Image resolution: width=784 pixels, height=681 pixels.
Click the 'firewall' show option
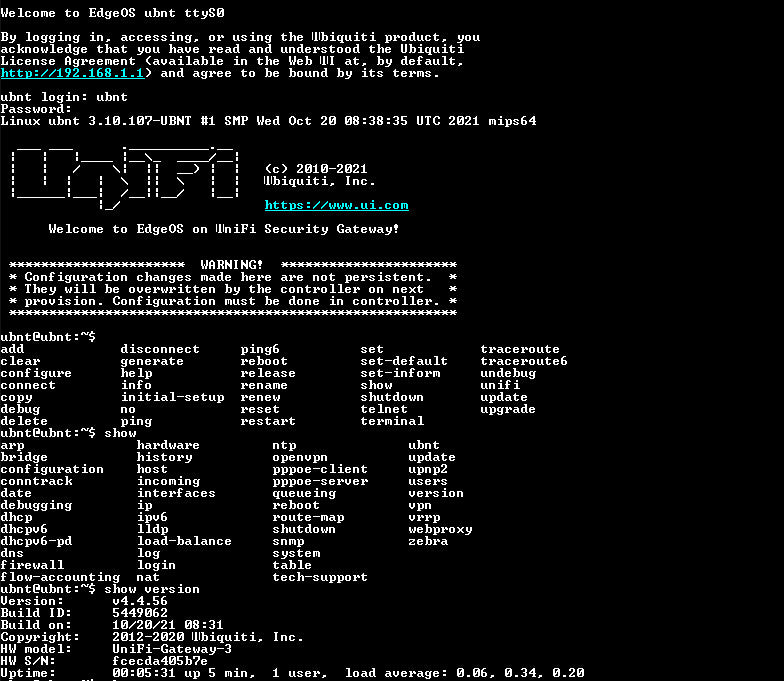coord(32,565)
